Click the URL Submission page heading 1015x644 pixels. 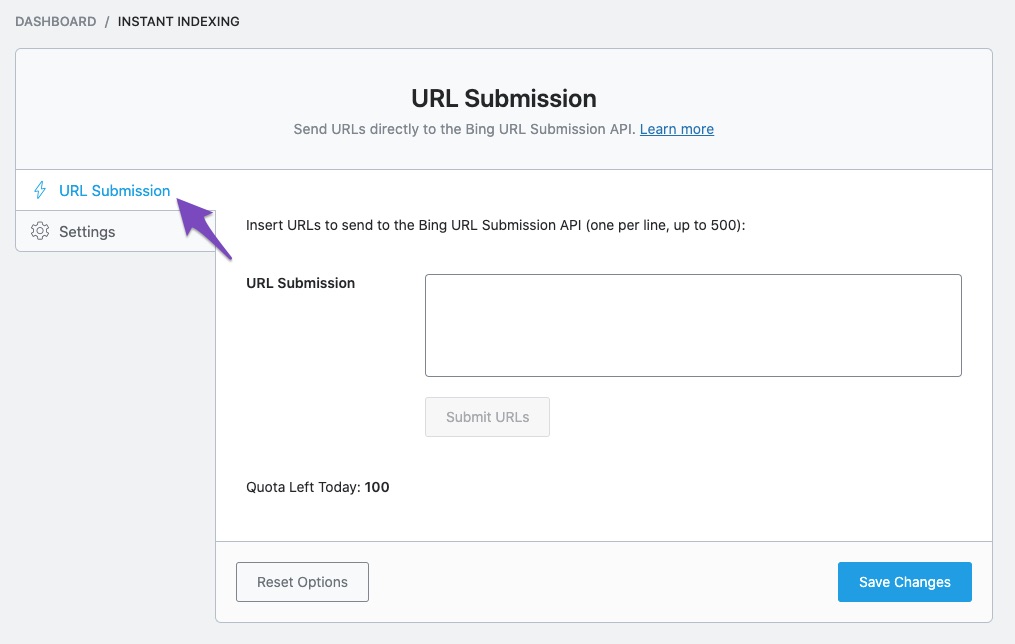504,98
